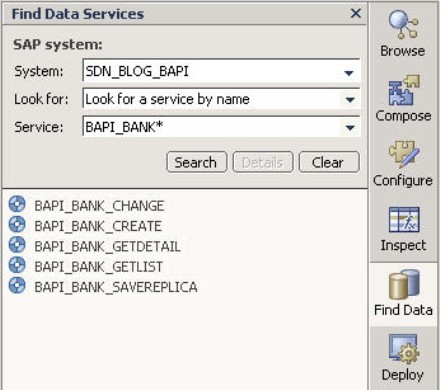Click the icon beside BAPI_BANK_SAVEREPLICA
The width and height of the screenshot is (440, 390).
(17, 286)
